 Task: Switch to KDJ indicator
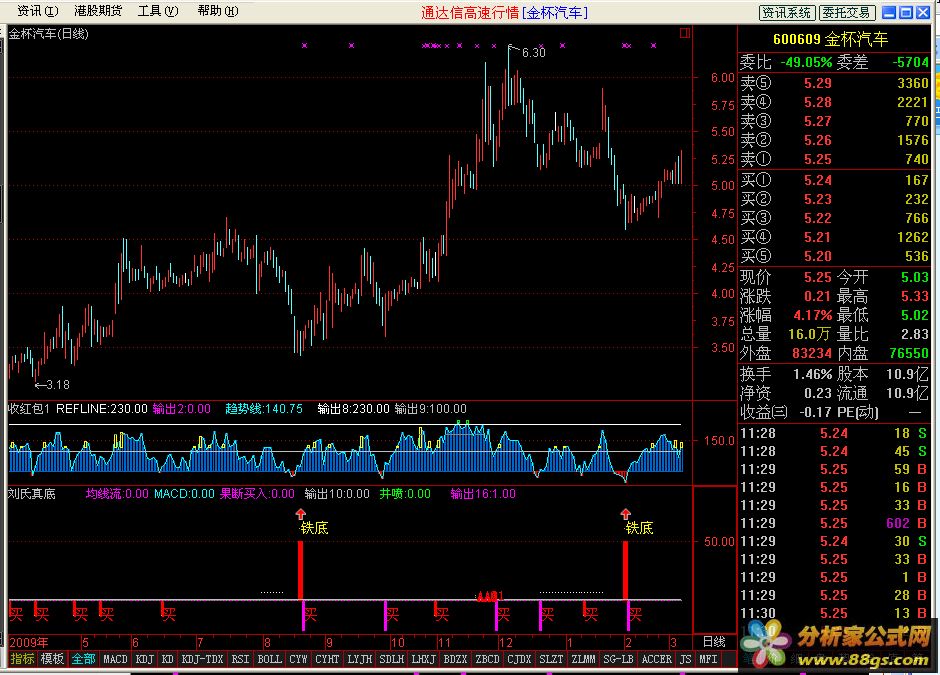coord(144,659)
